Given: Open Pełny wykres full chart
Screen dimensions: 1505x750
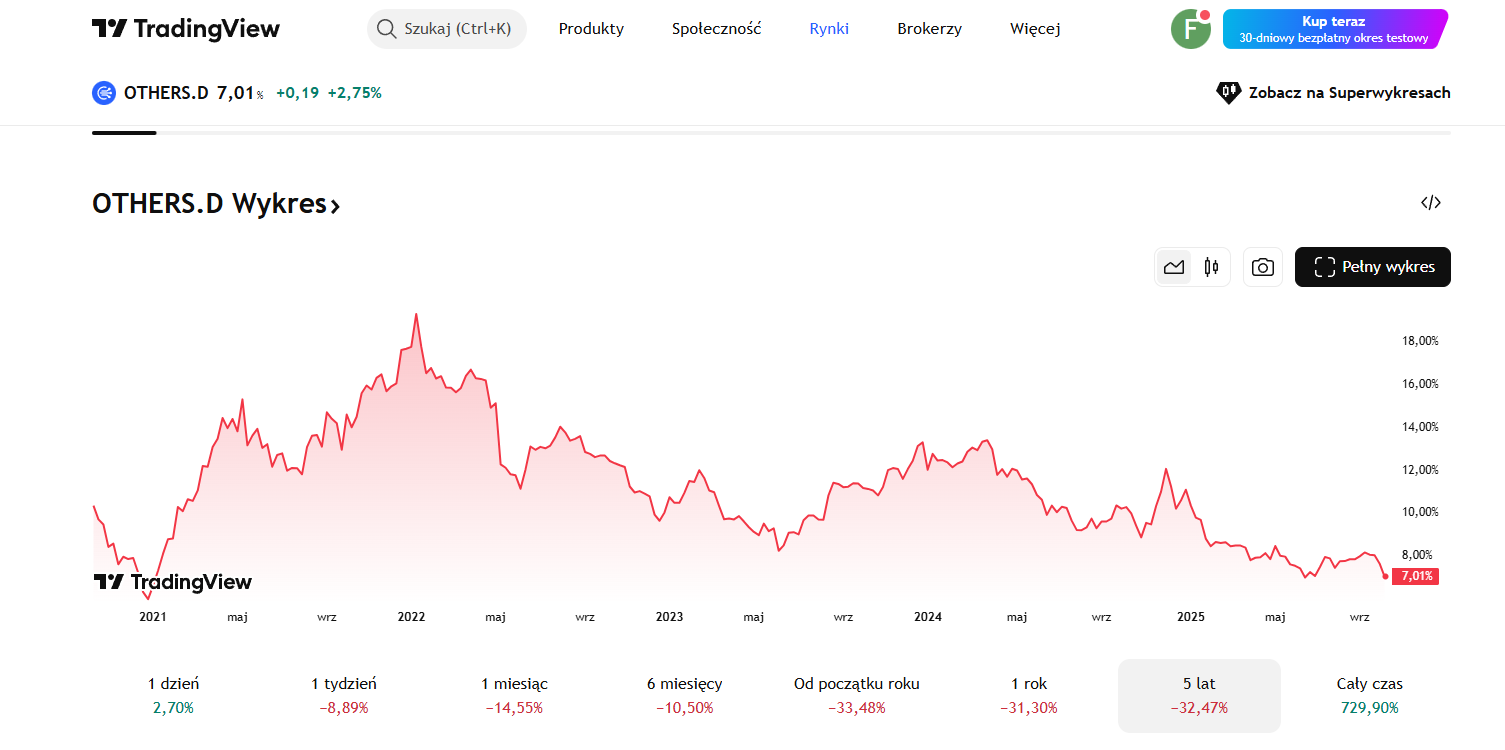Looking at the screenshot, I should [1372, 267].
